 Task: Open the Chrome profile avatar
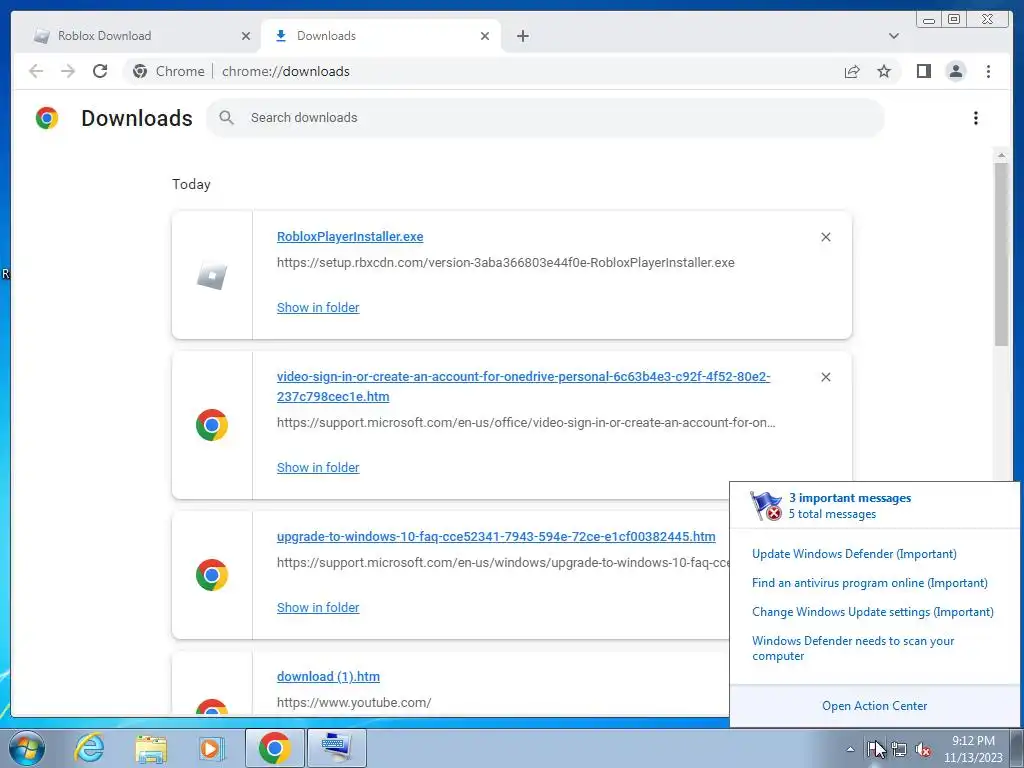tap(955, 71)
